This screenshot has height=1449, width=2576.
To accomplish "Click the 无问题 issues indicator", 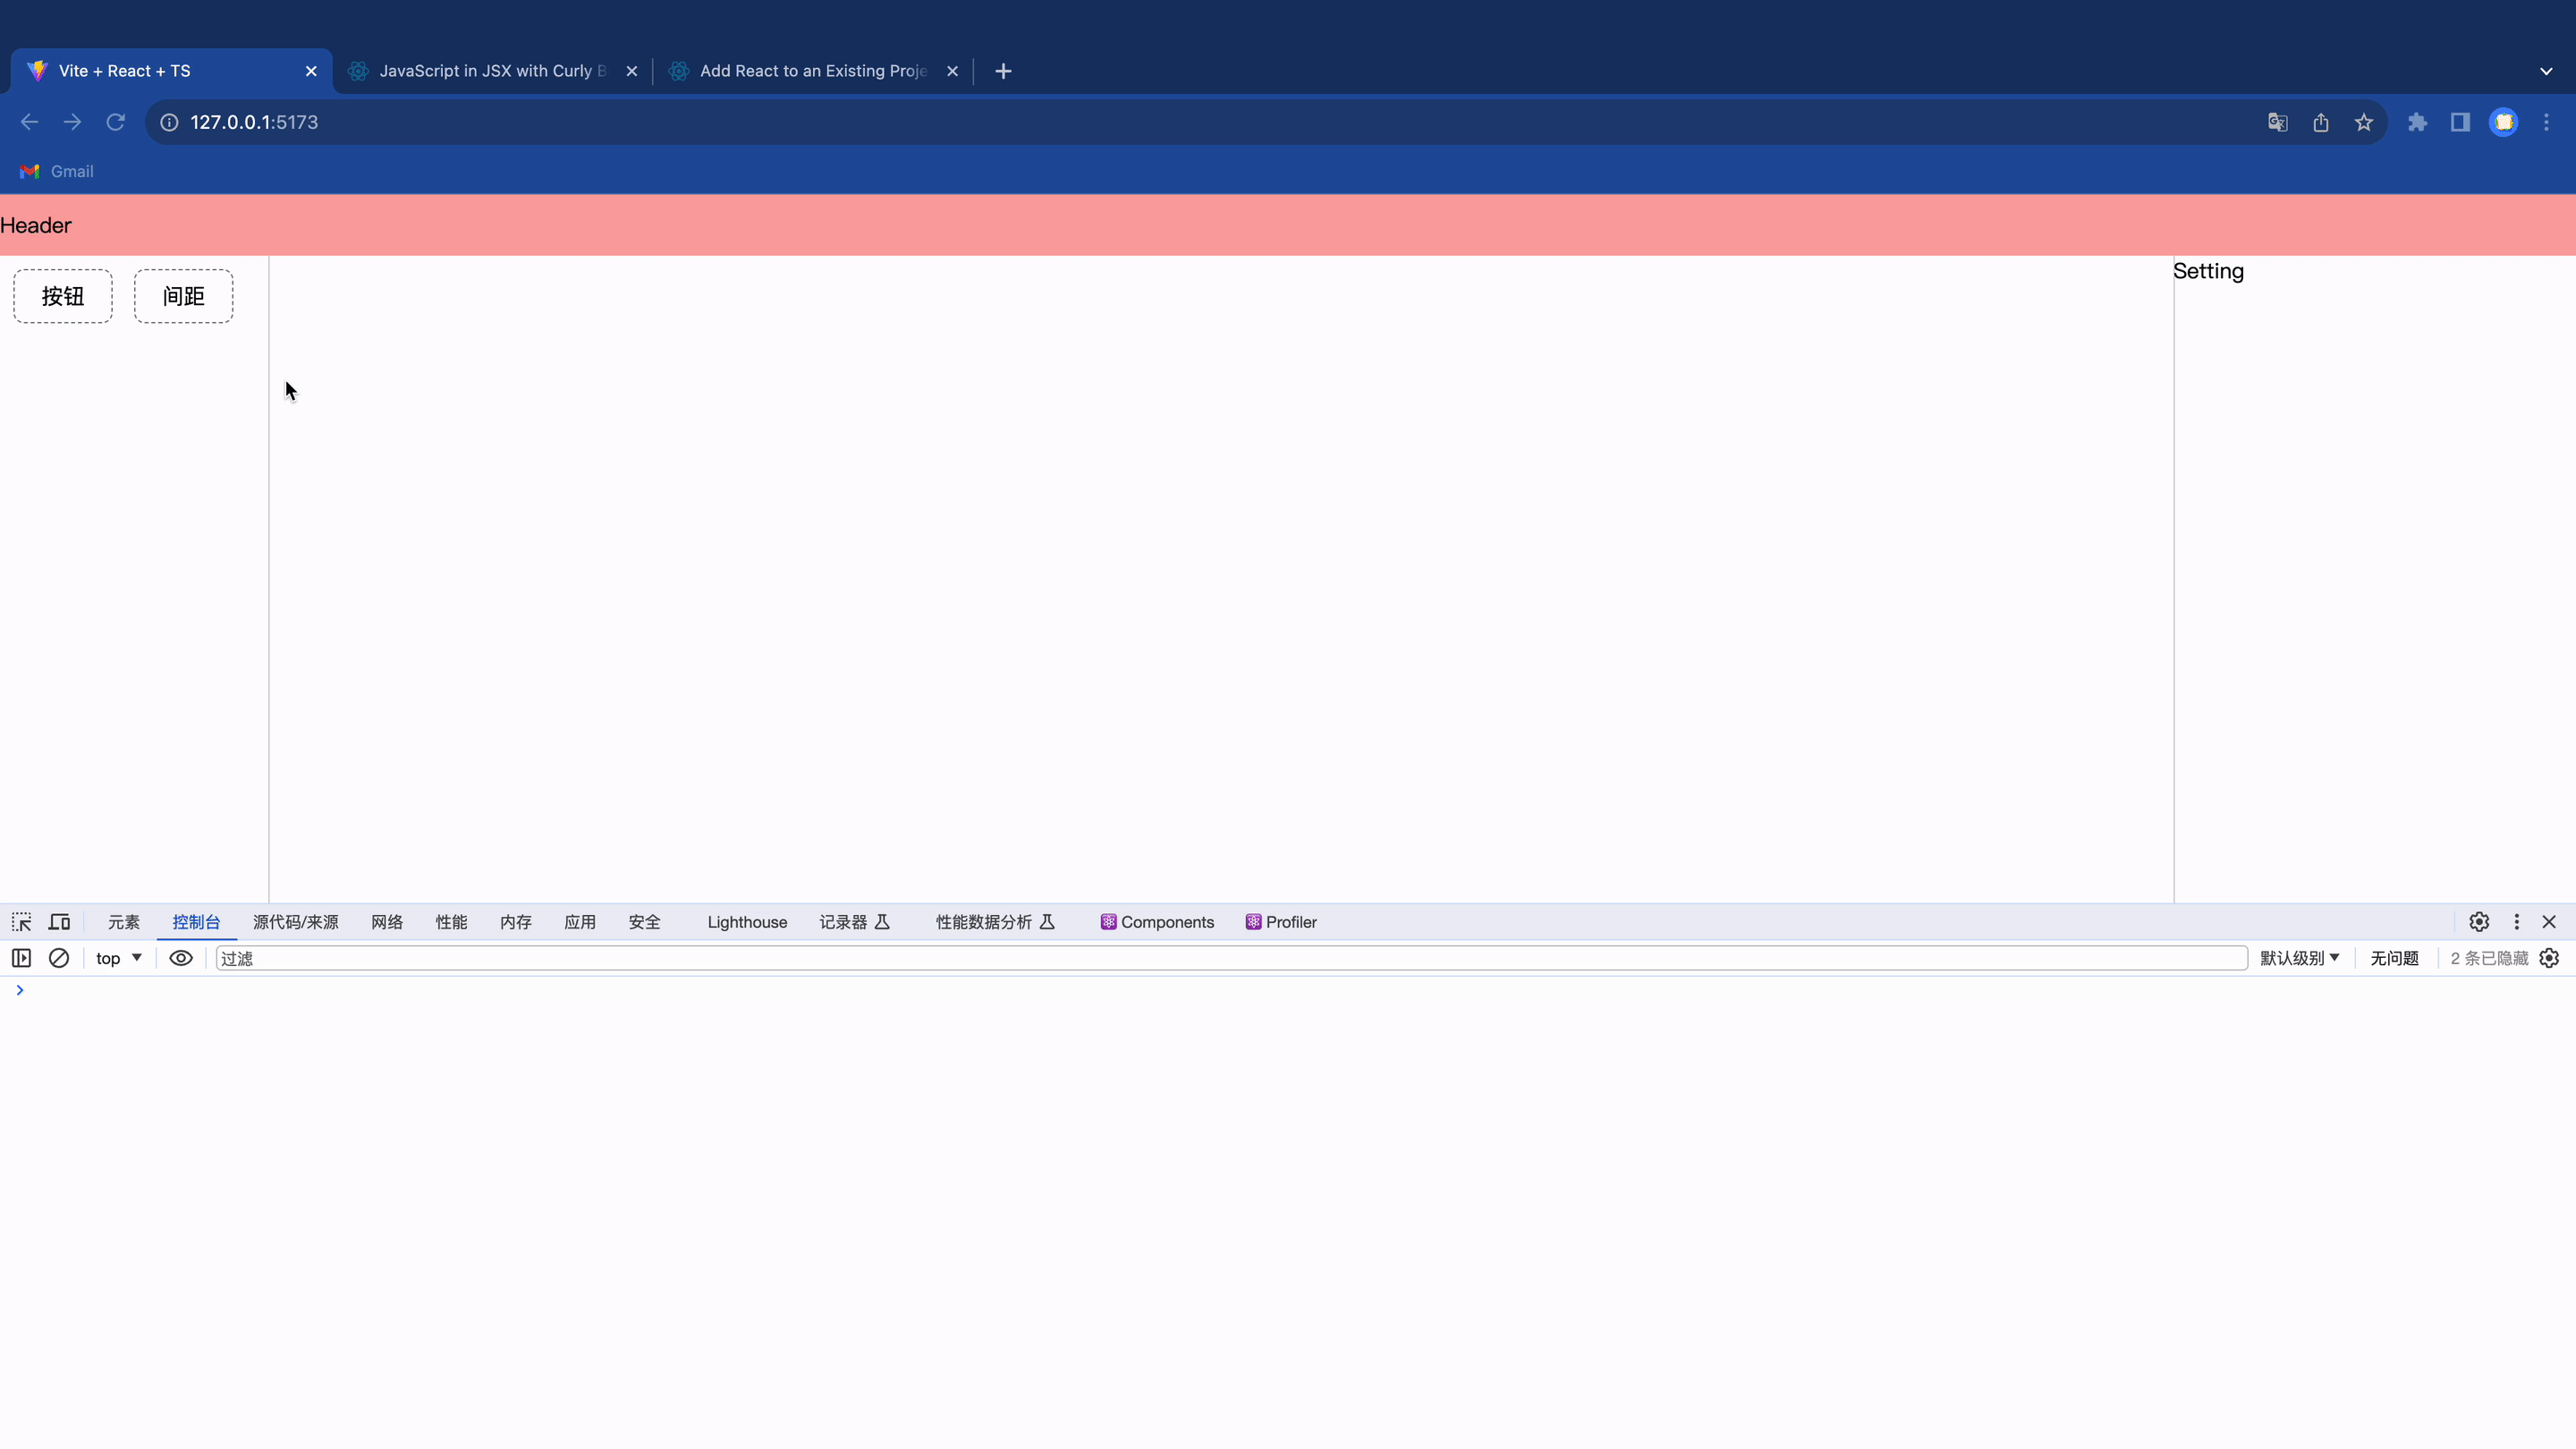I will [x=2394, y=958].
